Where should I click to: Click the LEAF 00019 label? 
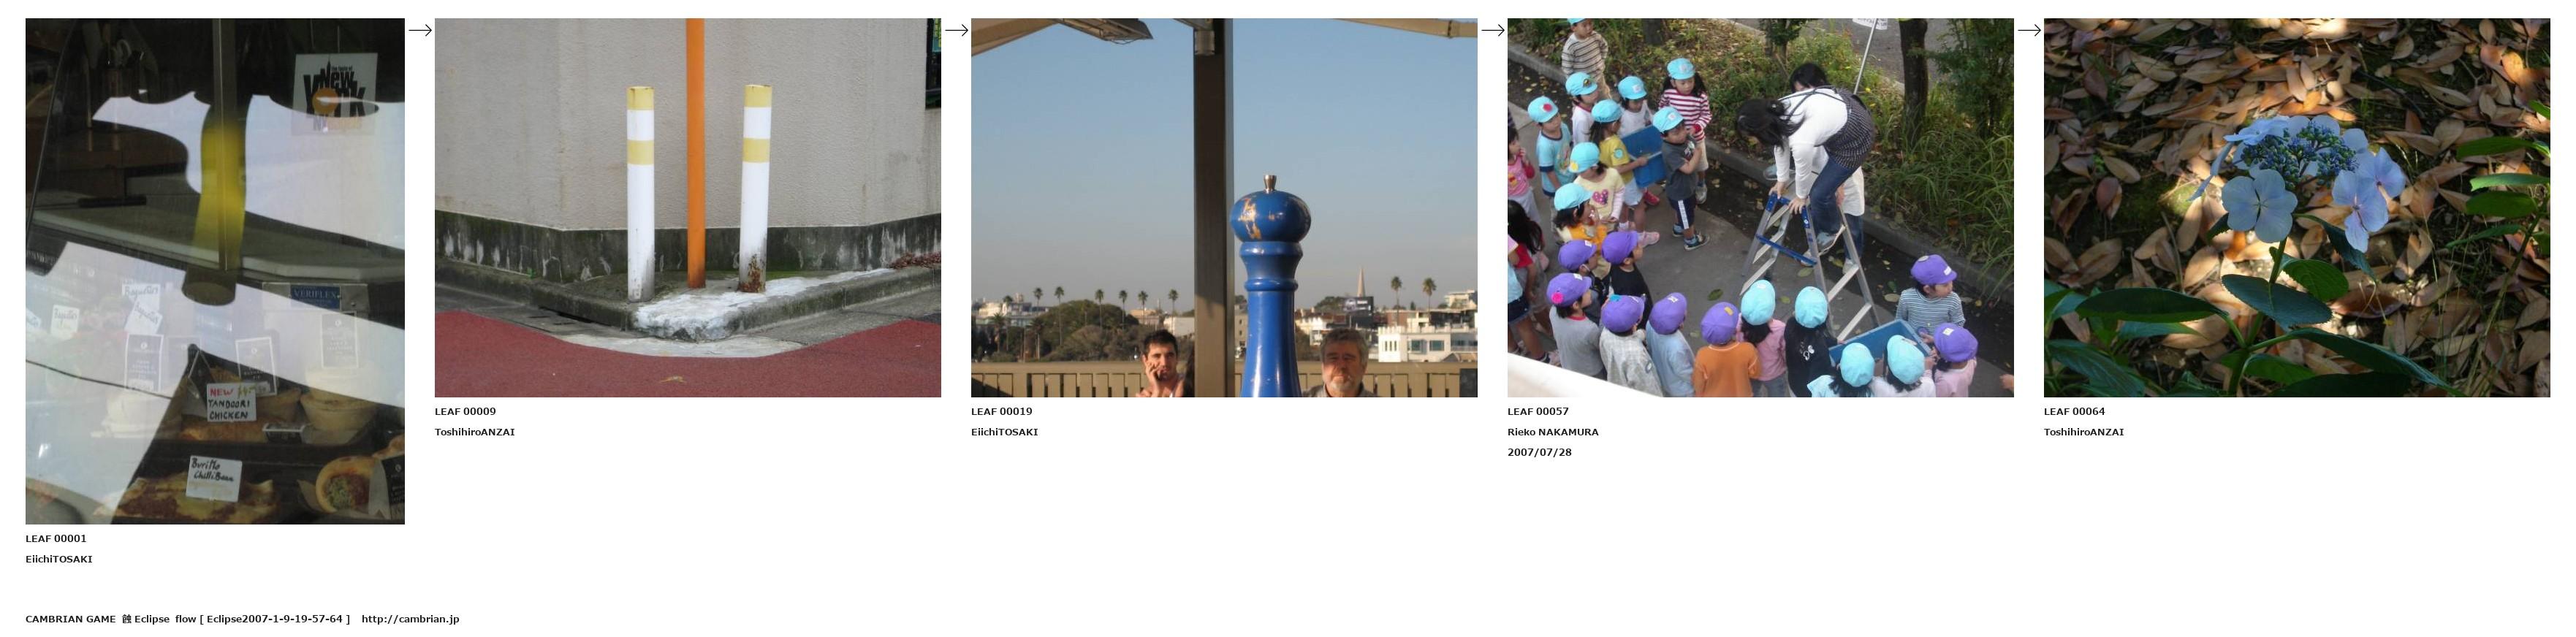coord(1001,412)
